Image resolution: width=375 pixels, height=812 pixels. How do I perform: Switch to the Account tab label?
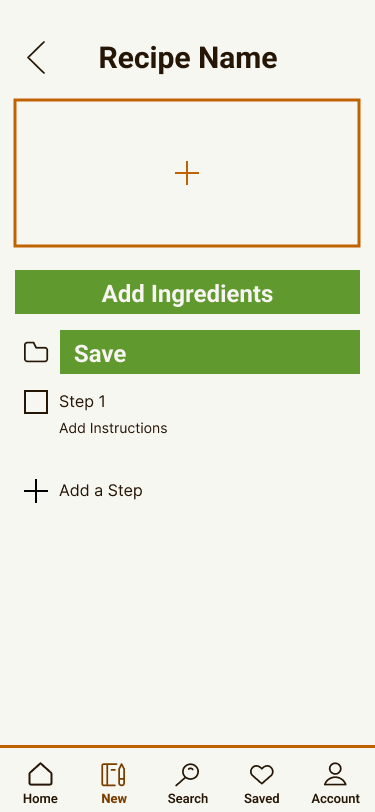pos(336,799)
